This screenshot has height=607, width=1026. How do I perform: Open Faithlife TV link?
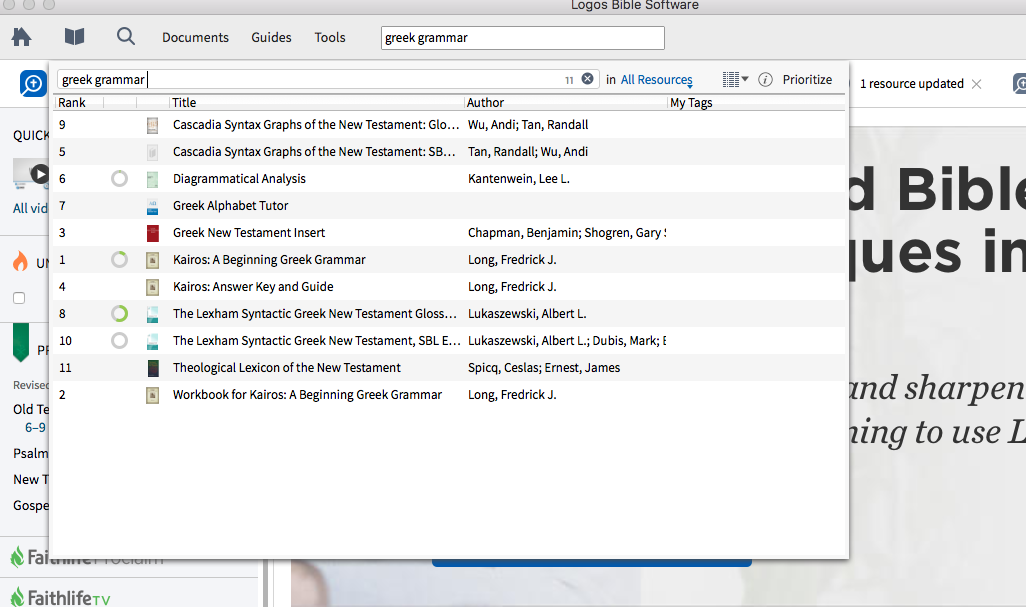61,597
